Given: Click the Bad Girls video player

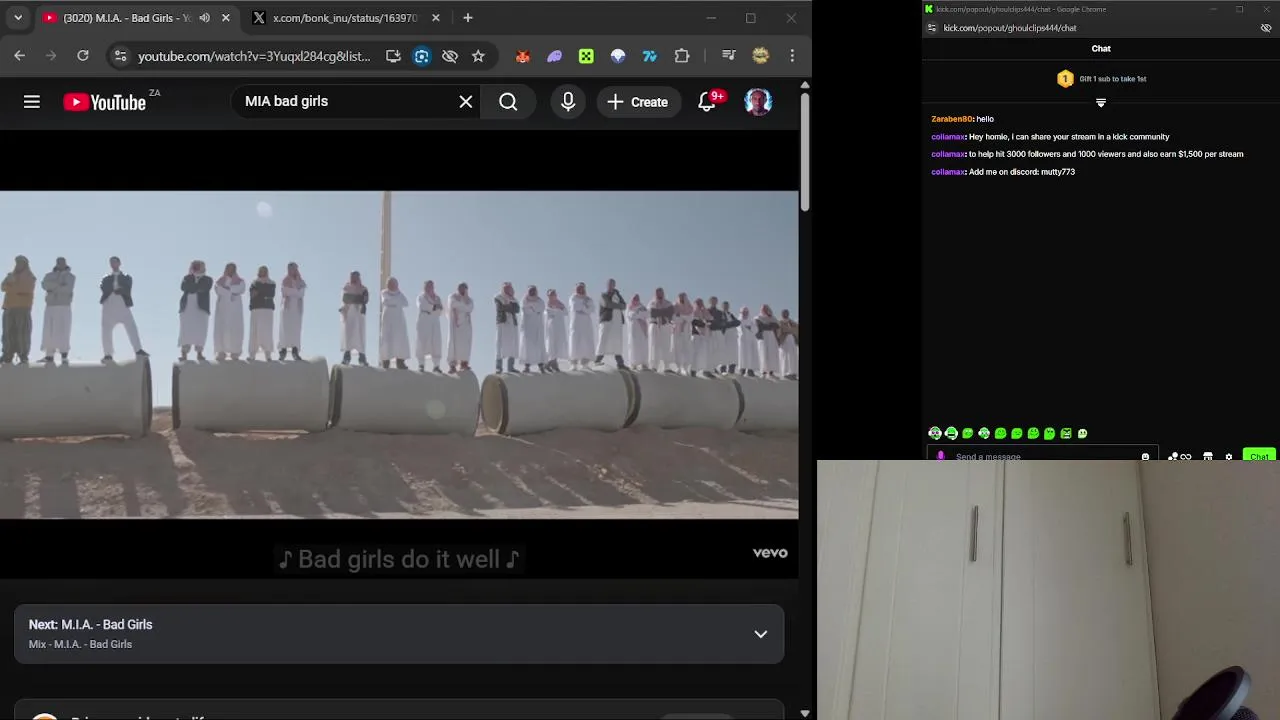Looking at the screenshot, I should pyautogui.click(x=399, y=355).
